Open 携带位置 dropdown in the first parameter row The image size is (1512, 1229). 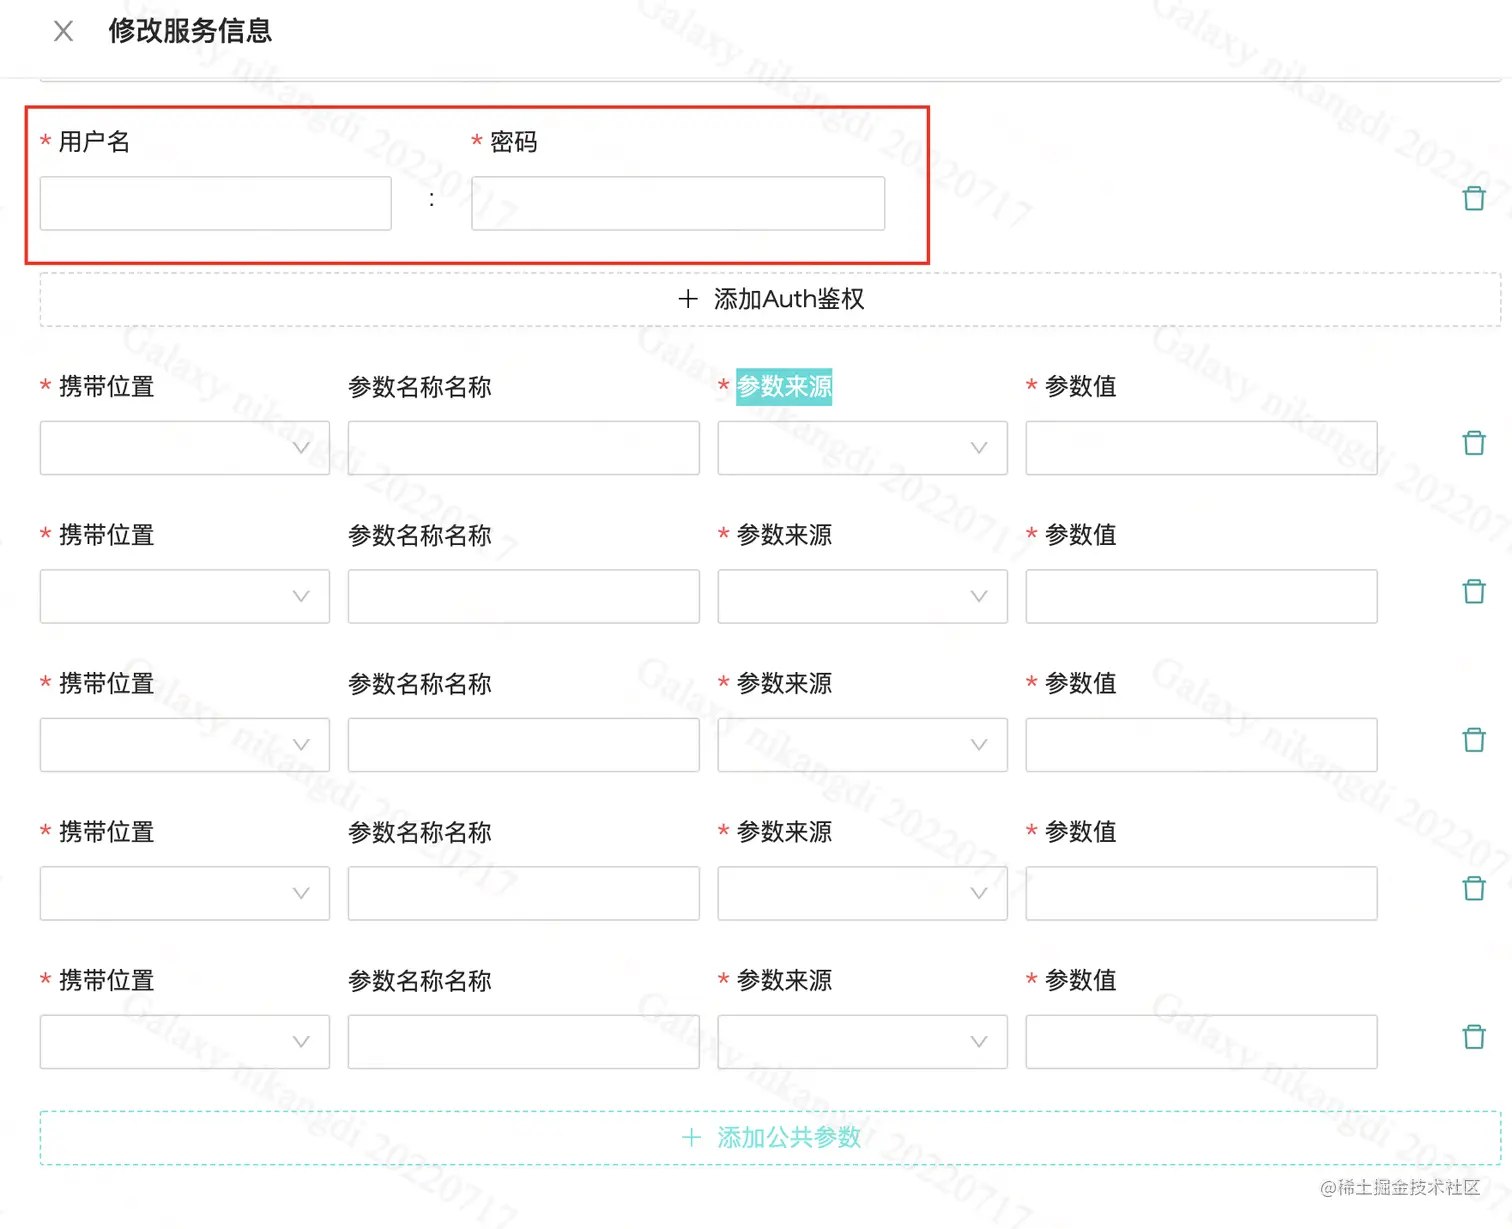tap(185, 448)
